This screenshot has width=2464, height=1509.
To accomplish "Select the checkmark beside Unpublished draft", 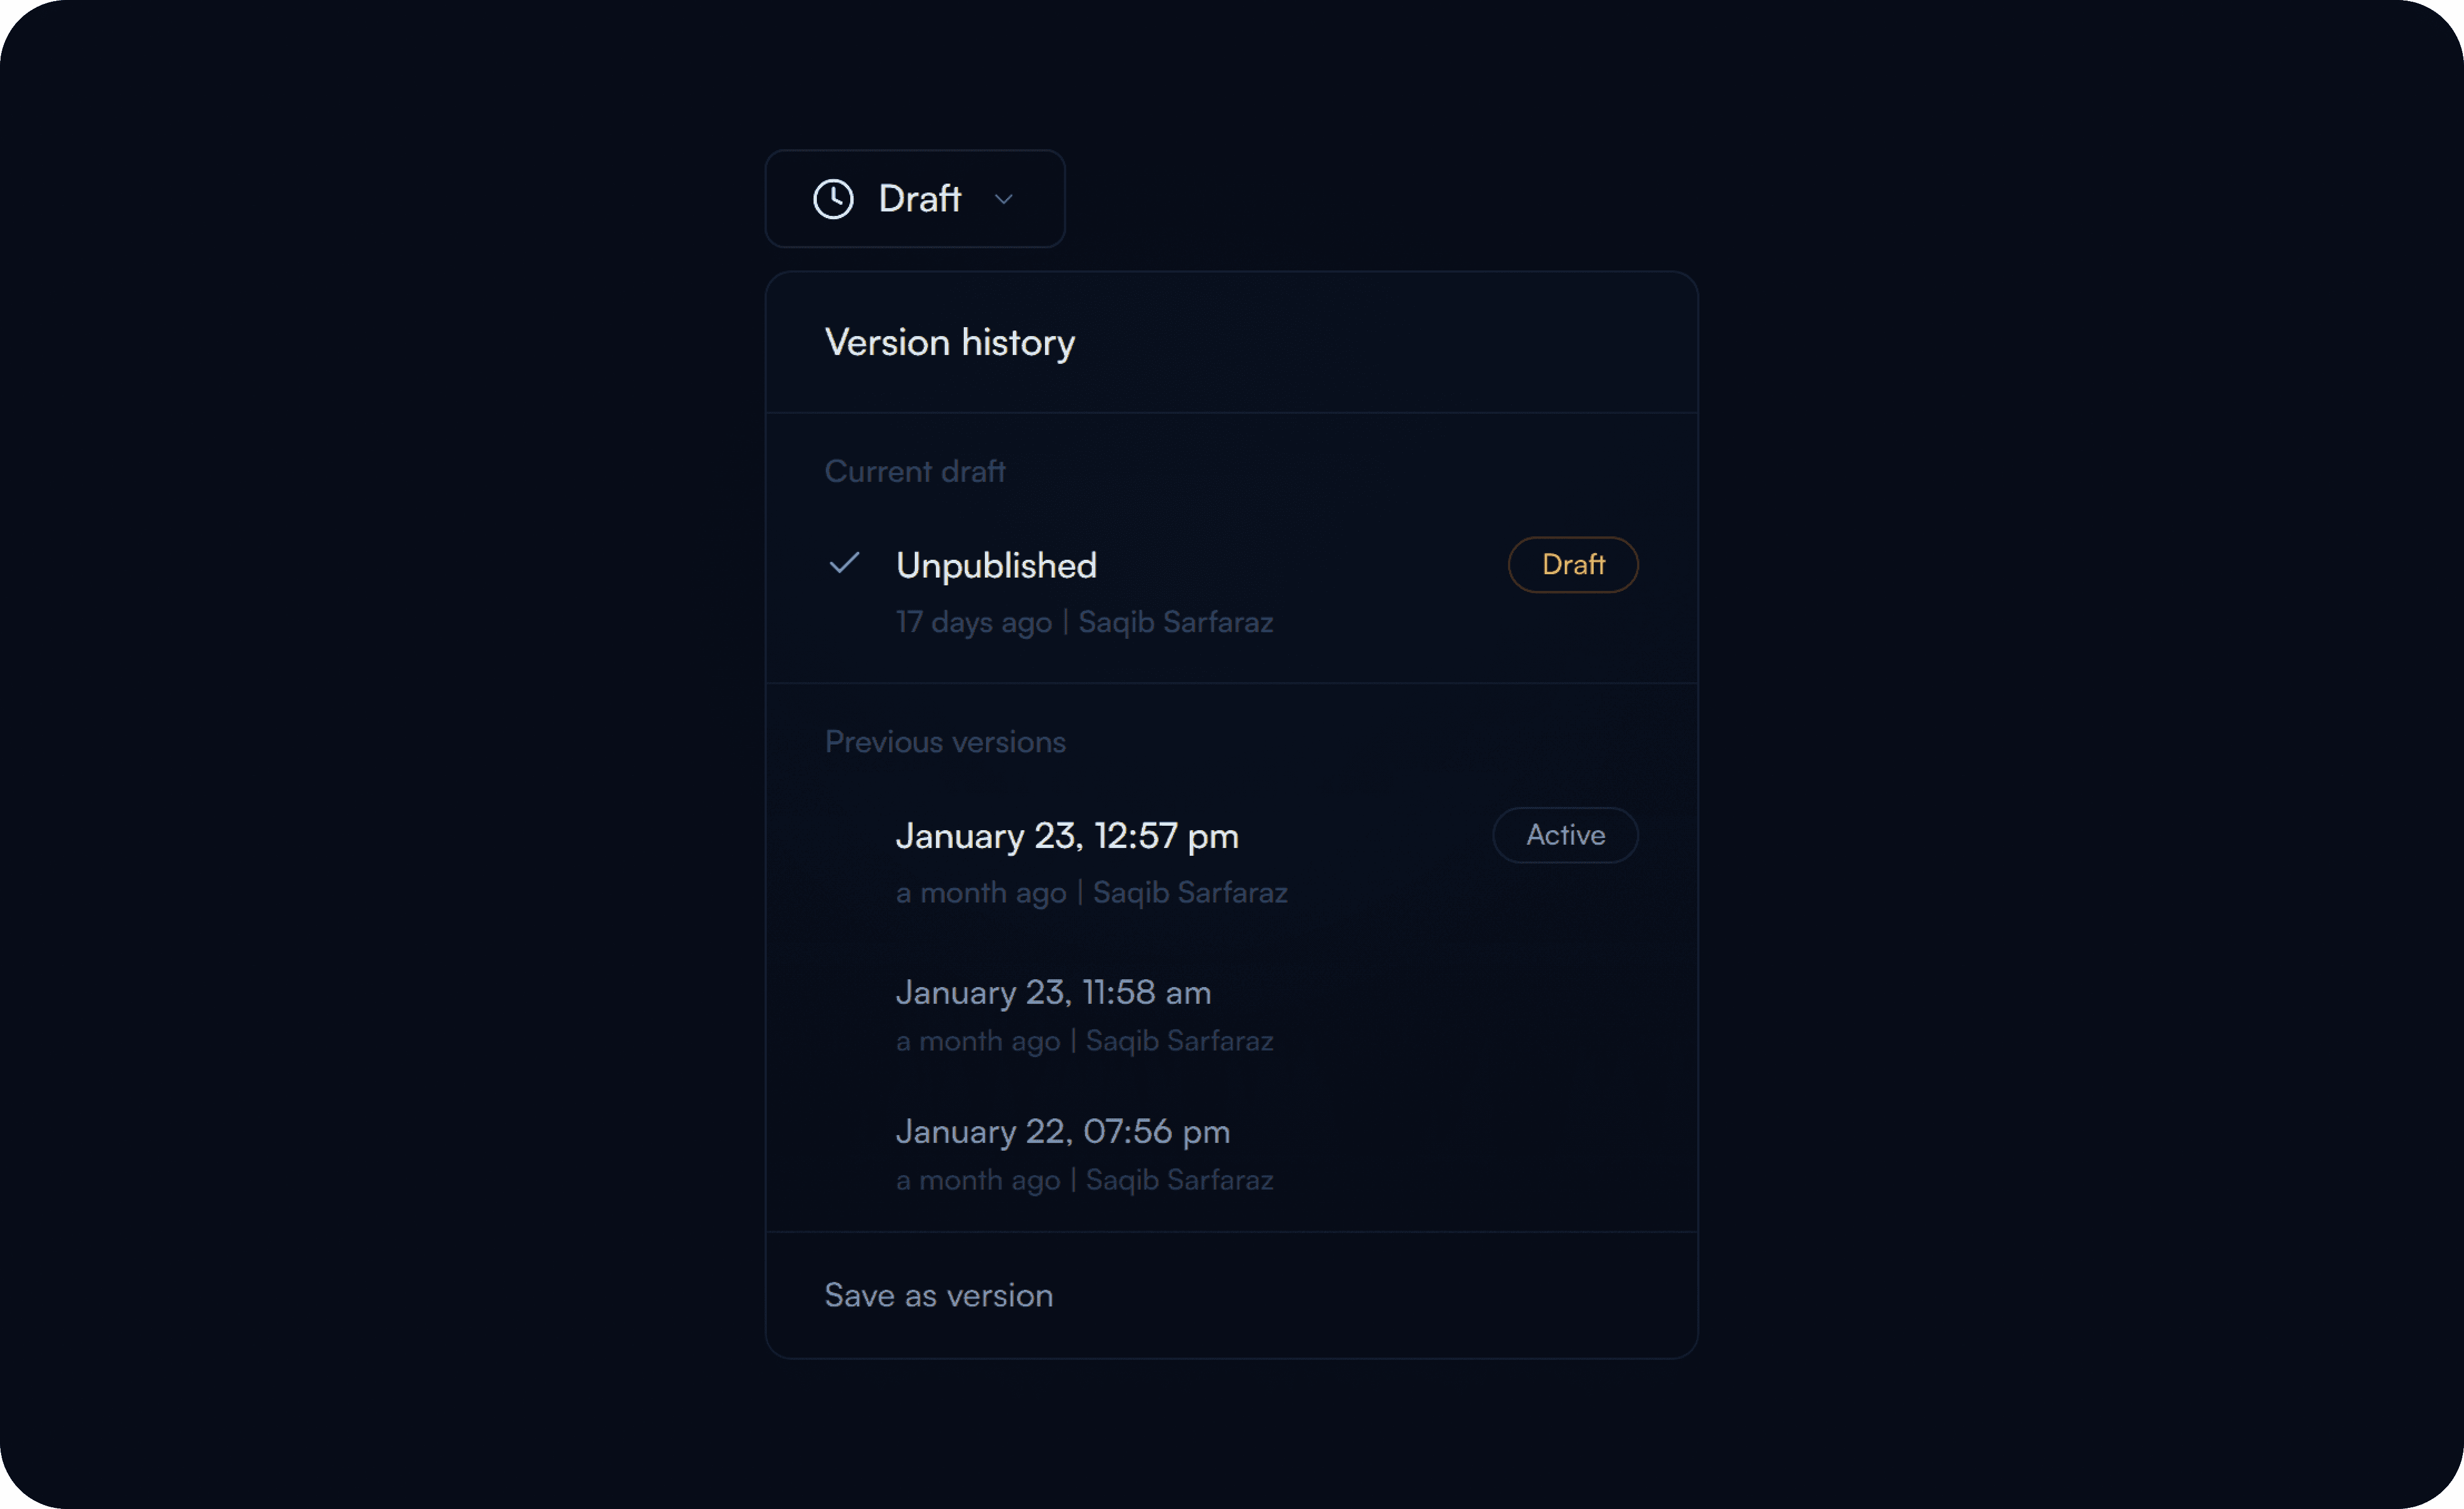I will (845, 564).
